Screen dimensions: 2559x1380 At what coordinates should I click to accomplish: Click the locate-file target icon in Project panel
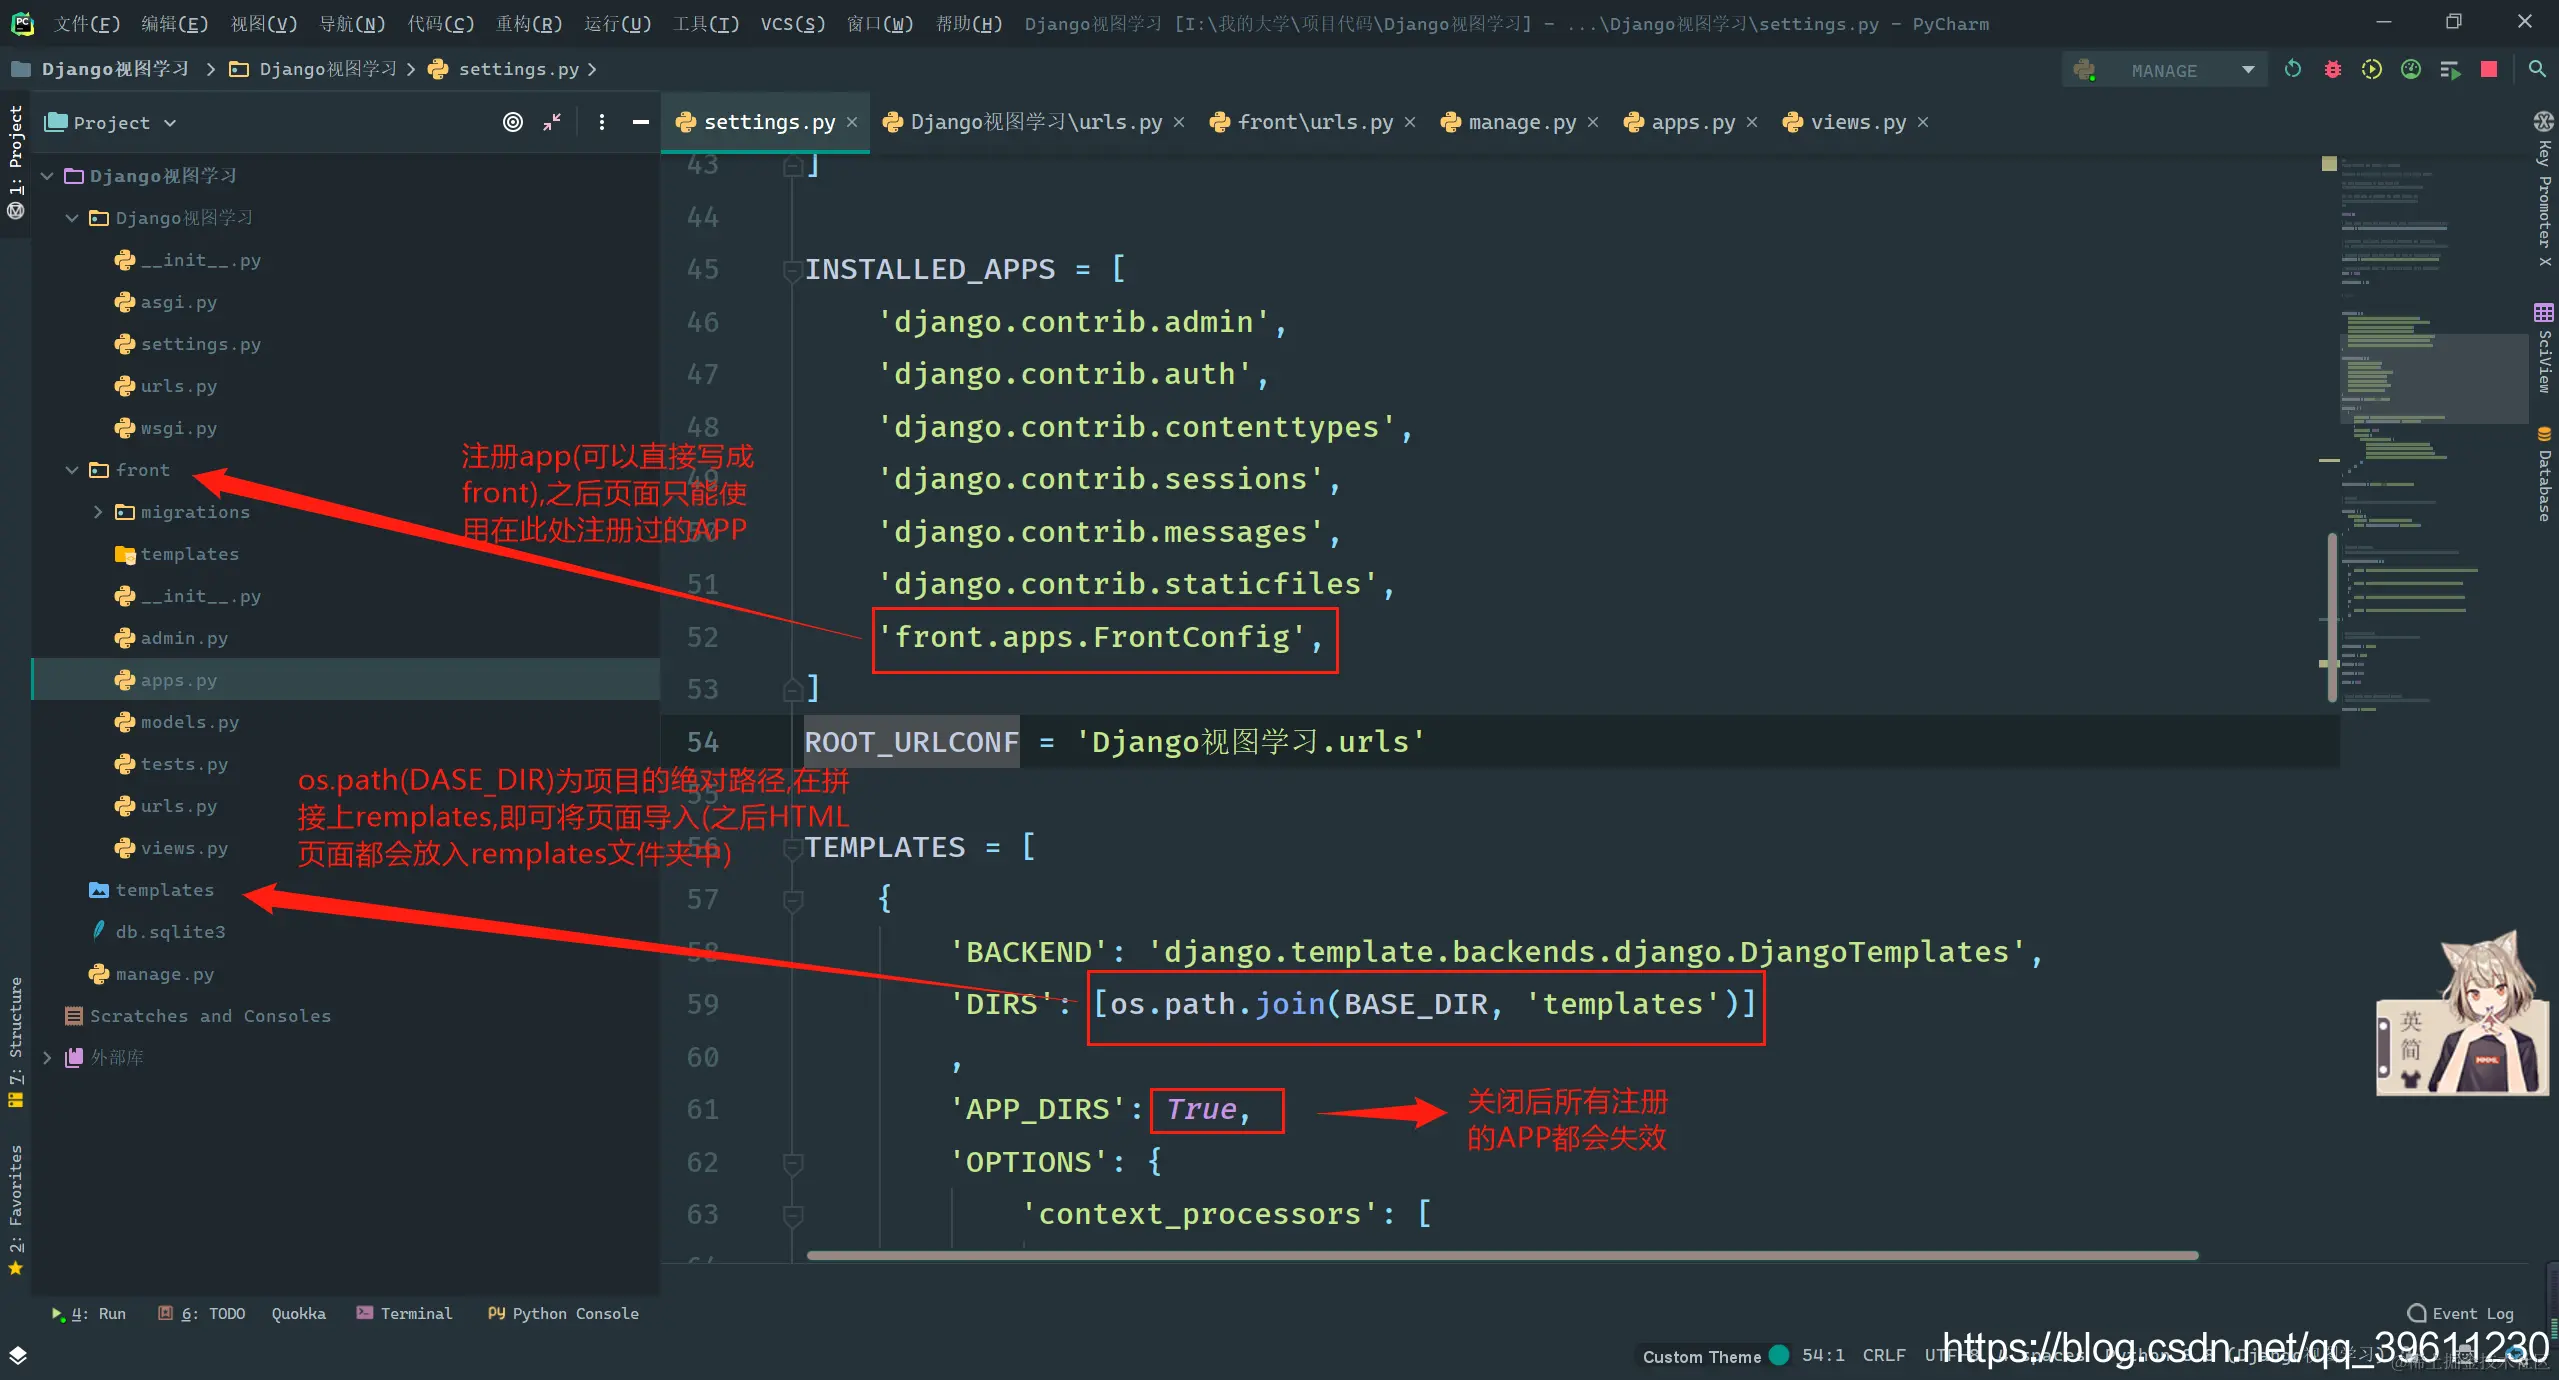(512, 122)
